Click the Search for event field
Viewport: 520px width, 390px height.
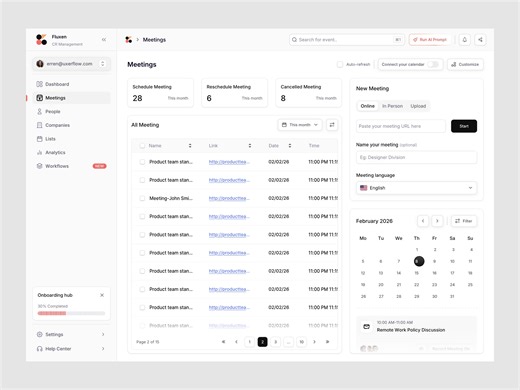347,40
